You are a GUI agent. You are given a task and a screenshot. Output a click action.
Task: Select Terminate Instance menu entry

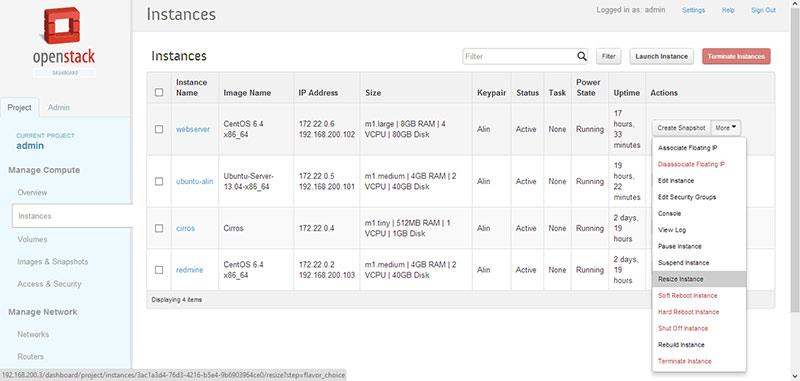(x=699, y=361)
